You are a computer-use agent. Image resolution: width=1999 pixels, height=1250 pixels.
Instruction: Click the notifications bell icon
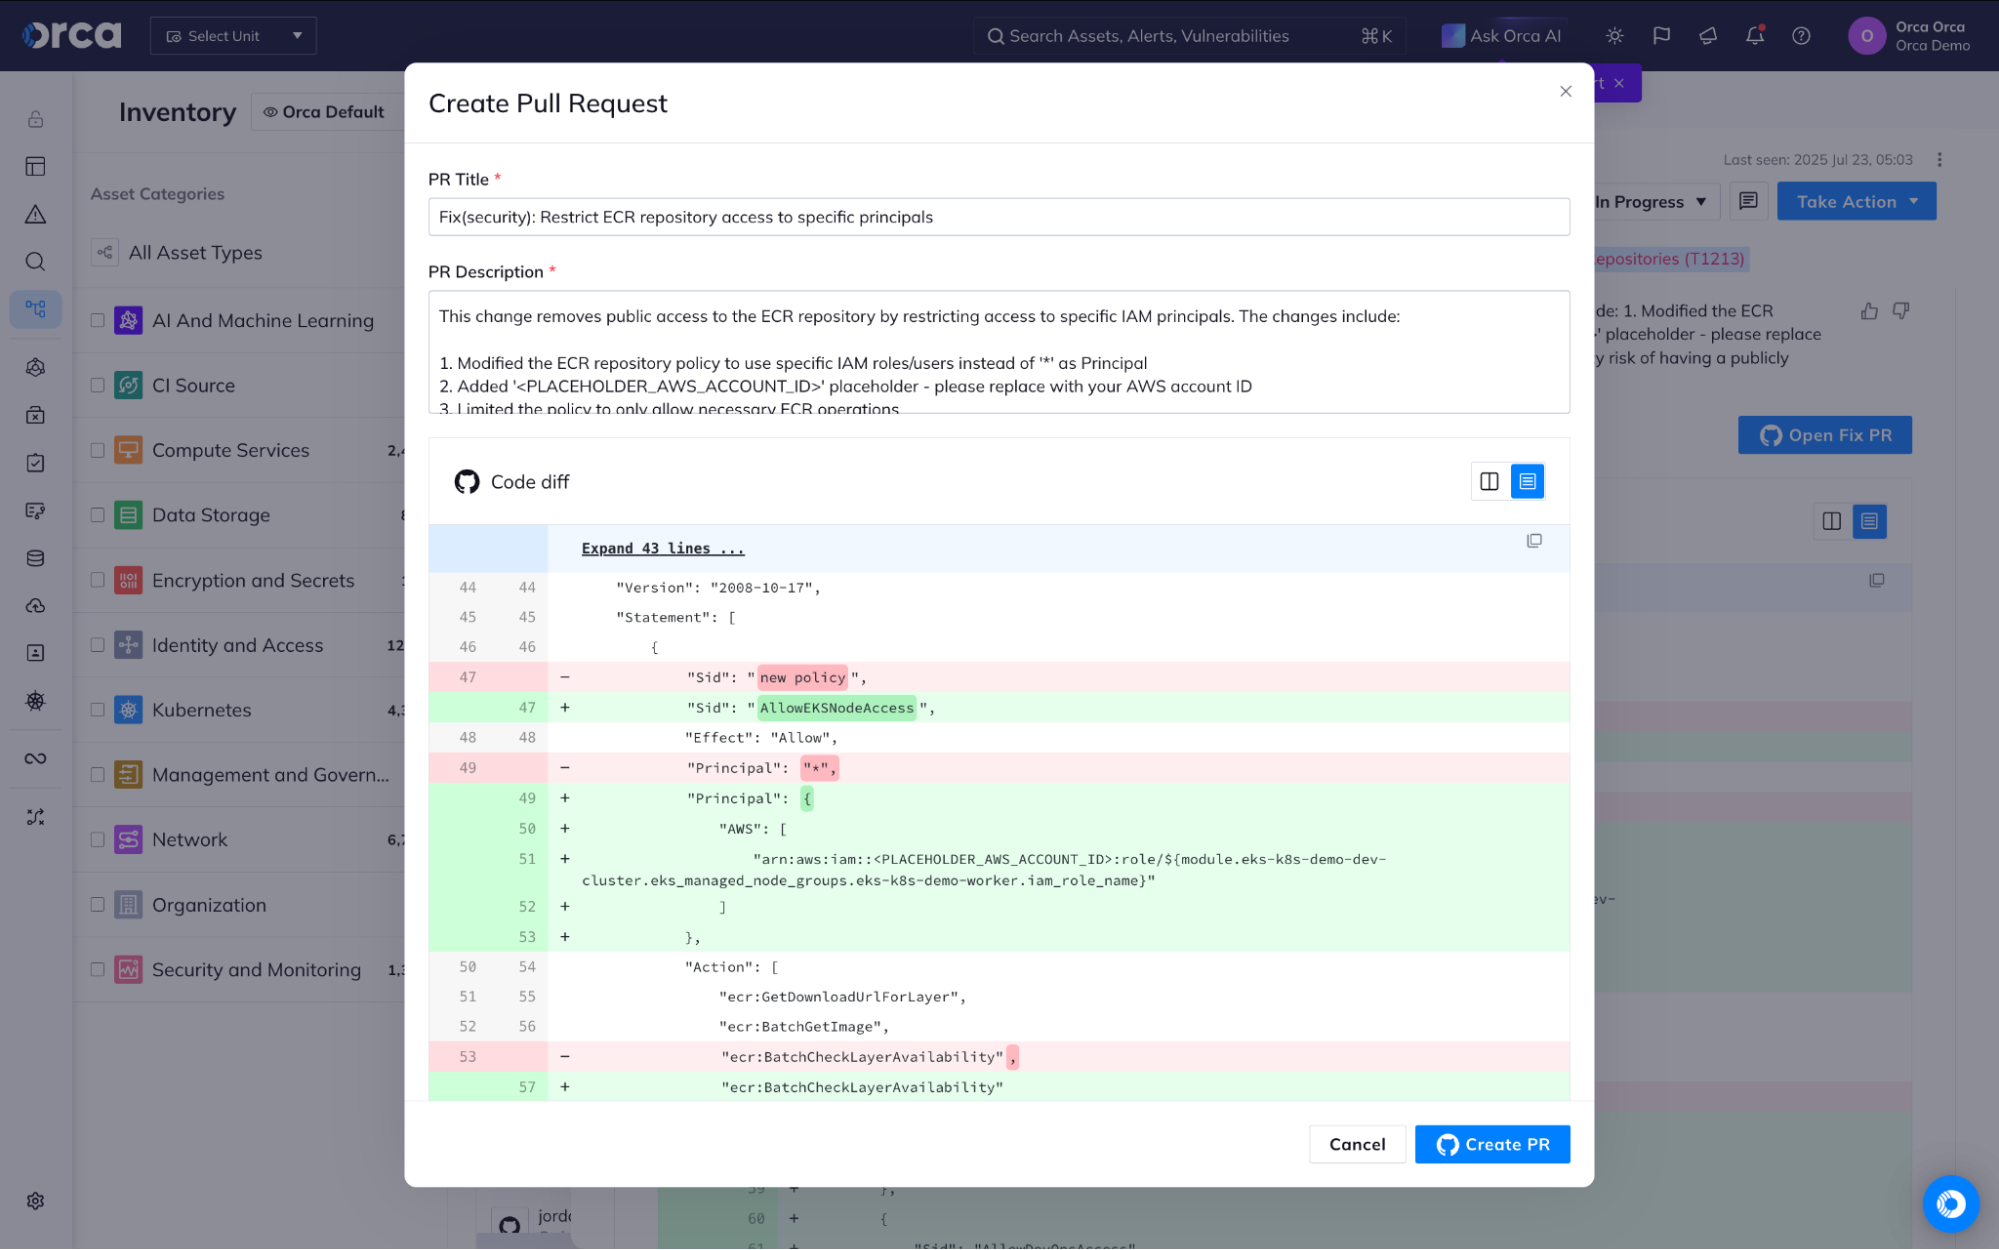click(1754, 36)
